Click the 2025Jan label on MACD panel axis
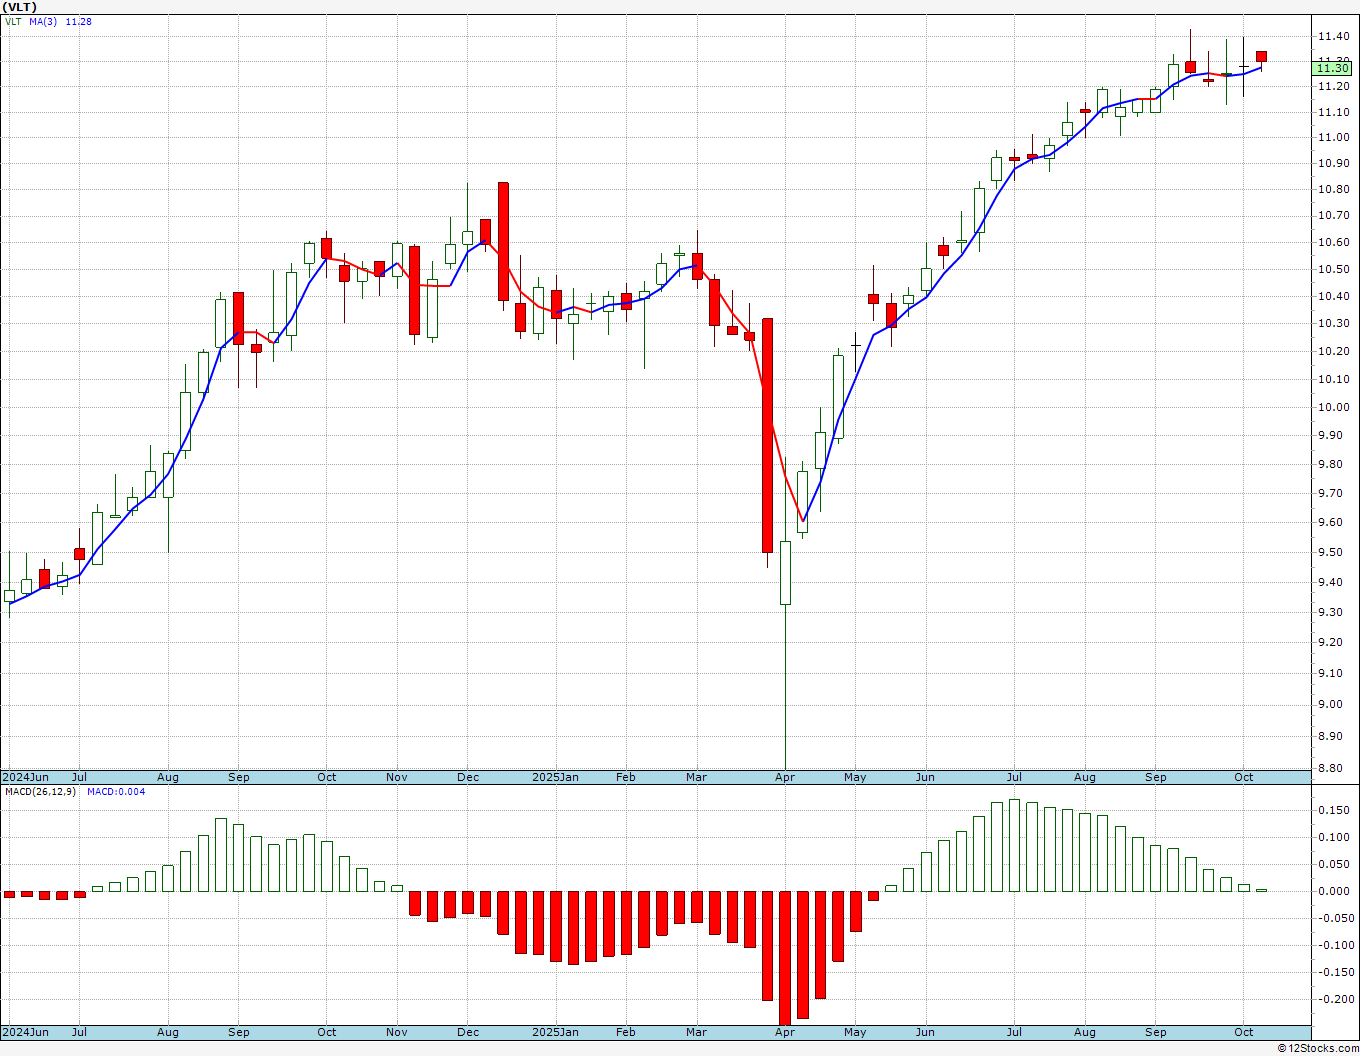 (x=555, y=1032)
